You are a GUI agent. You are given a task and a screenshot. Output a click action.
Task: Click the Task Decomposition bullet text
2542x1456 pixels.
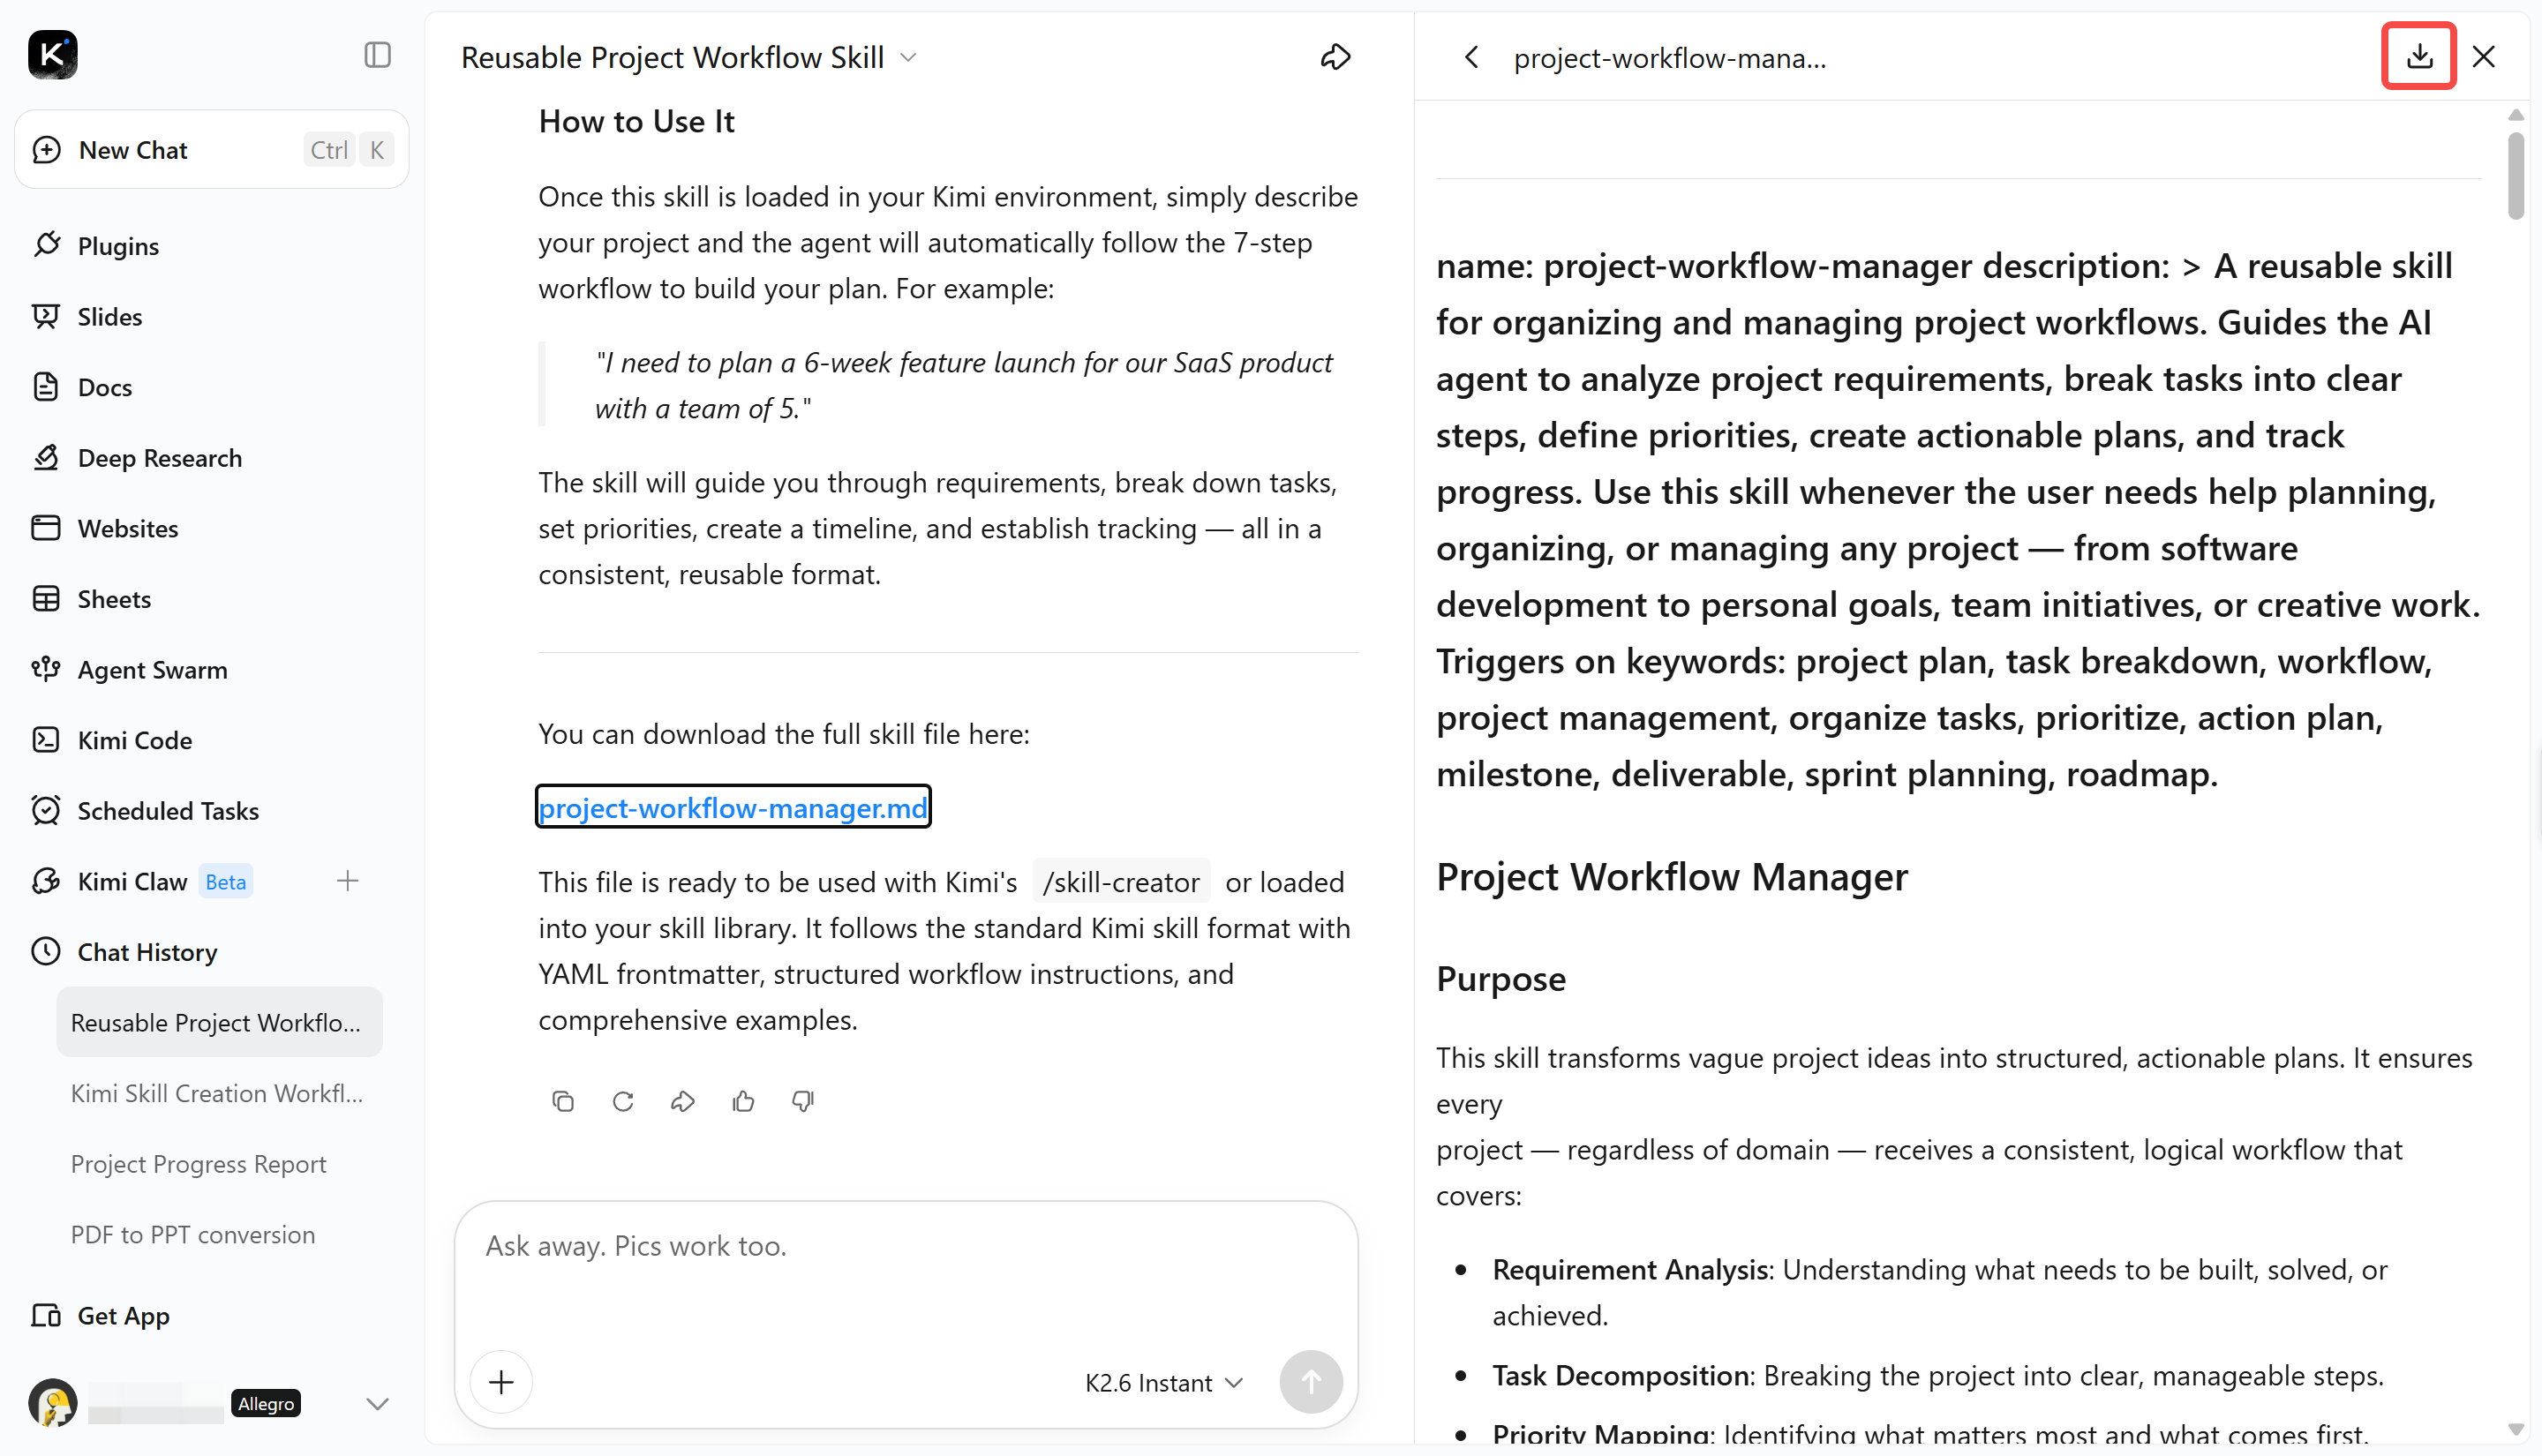tap(1938, 1376)
